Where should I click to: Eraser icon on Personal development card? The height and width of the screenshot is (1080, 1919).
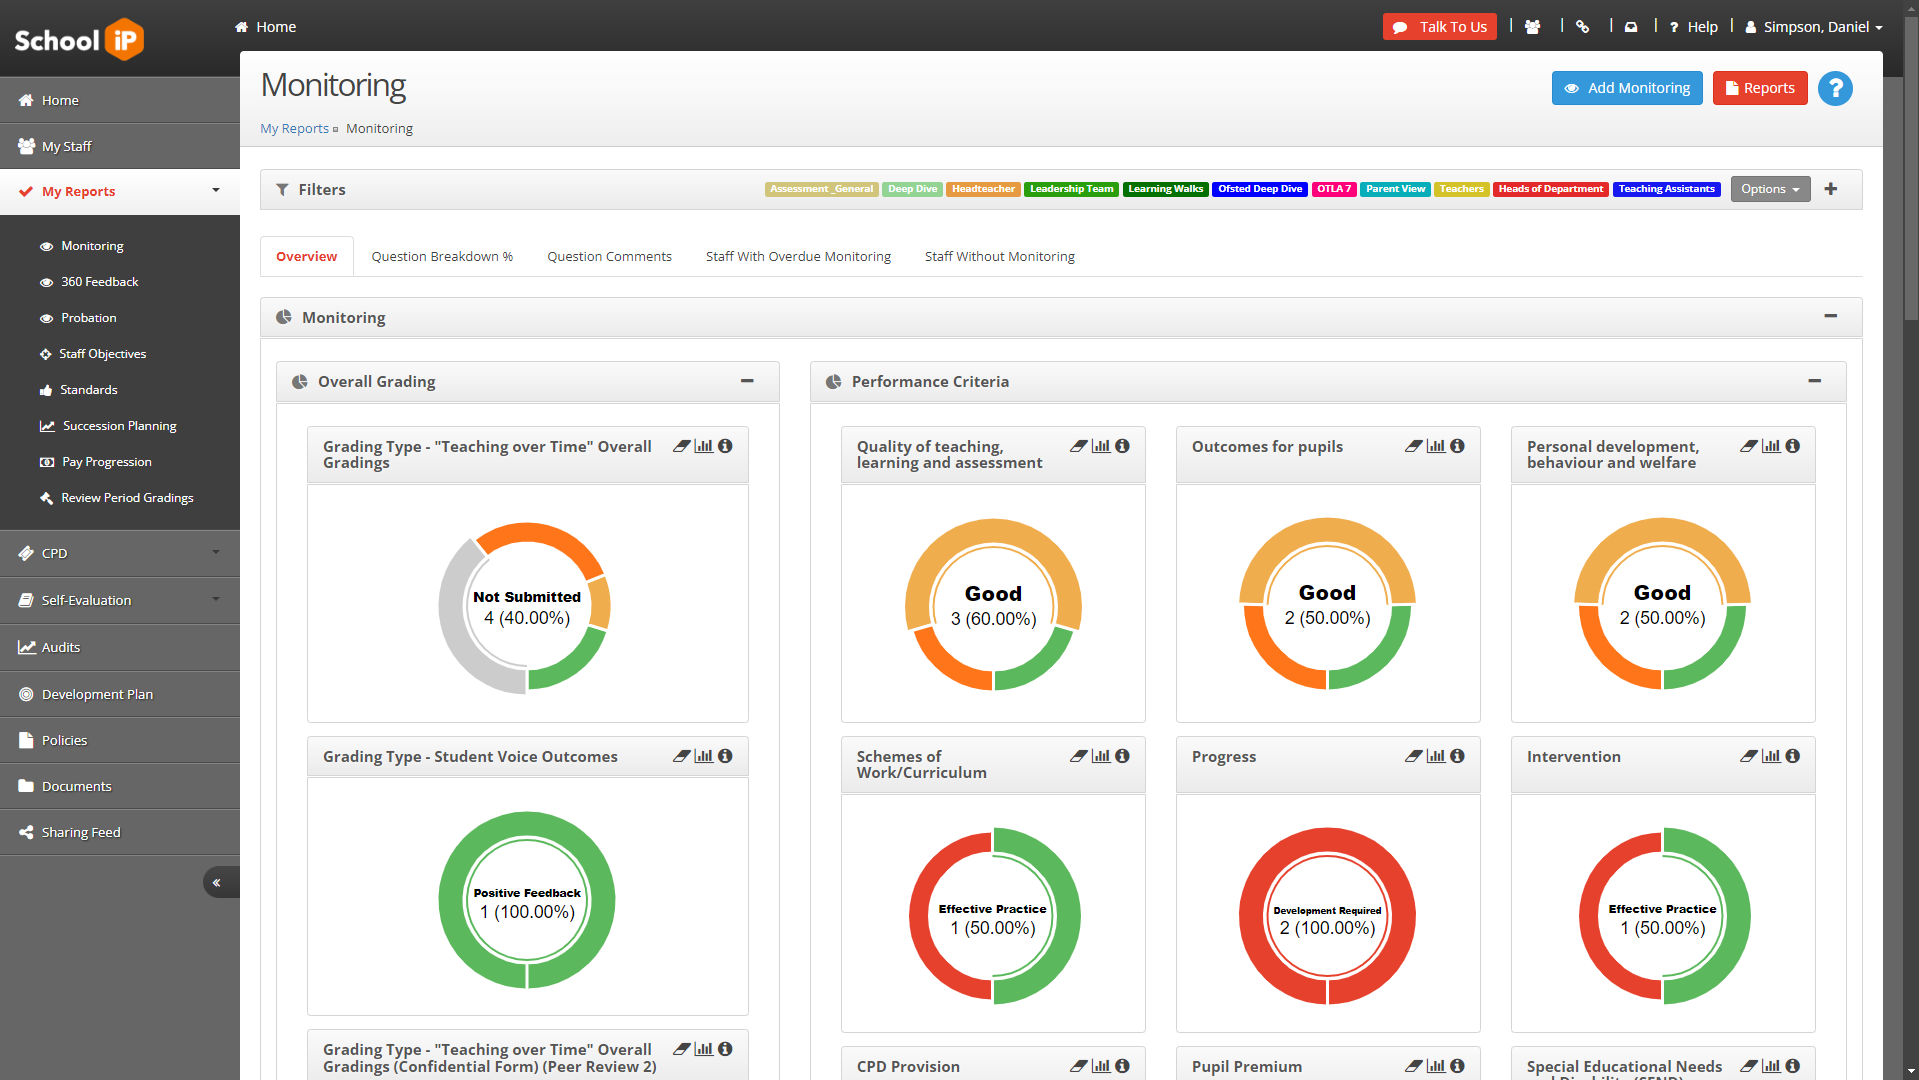point(1749,446)
